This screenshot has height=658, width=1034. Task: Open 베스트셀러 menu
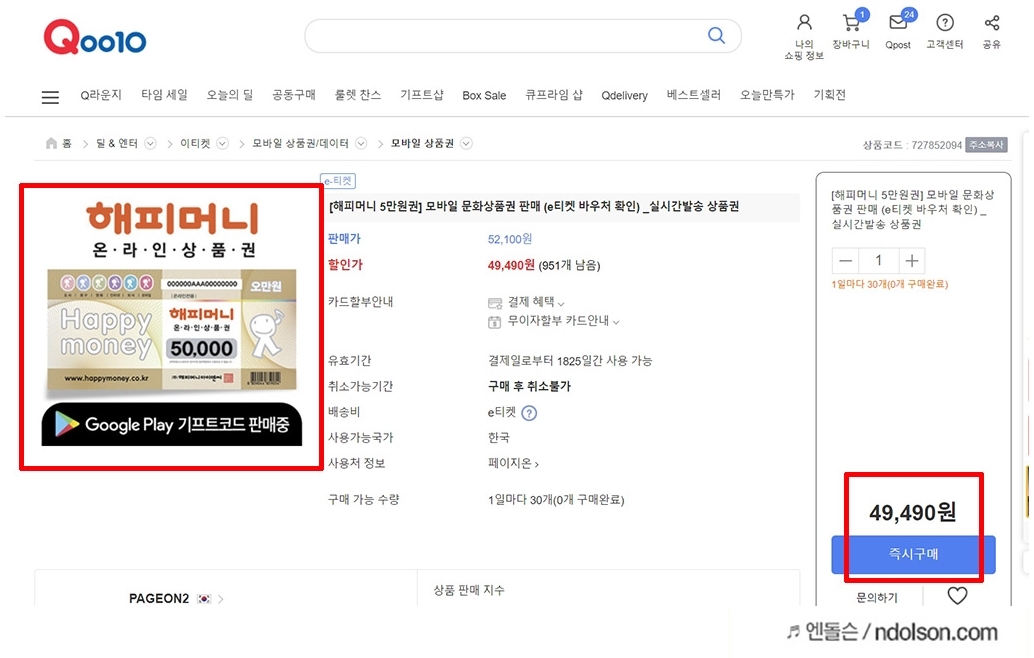[694, 95]
